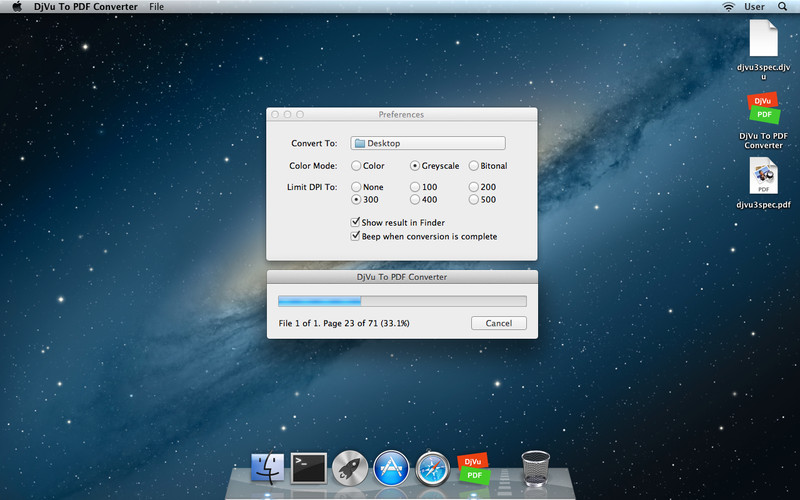The image size is (800, 500).
Task: Open Safari from the Dock
Action: point(433,469)
